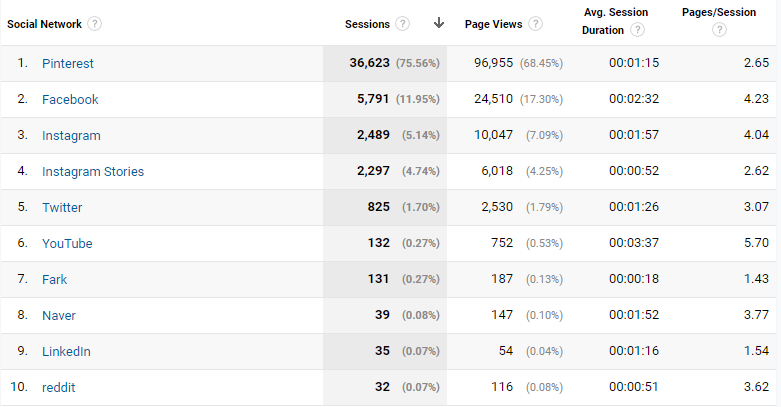Click the help icon beside Social Network
The height and width of the screenshot is (407, 781).
95,23
